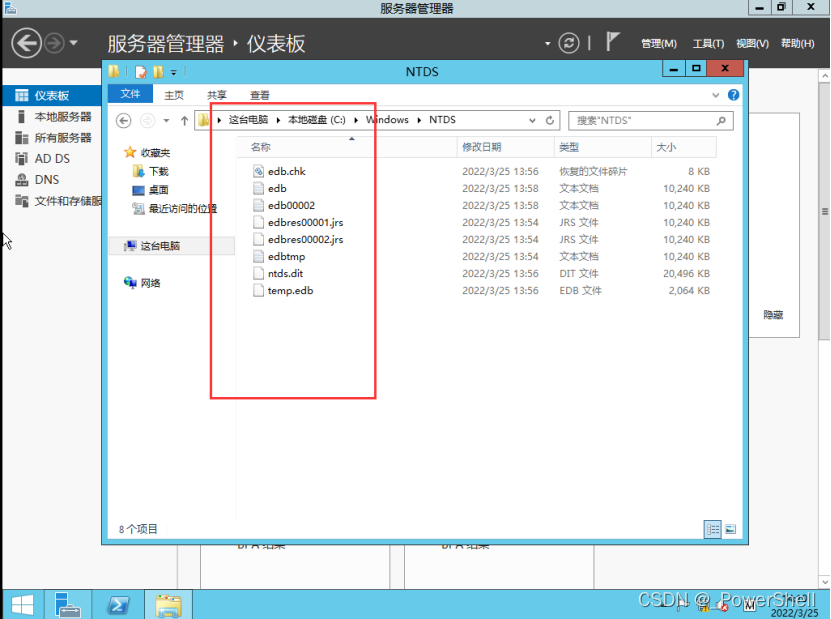This screenshot has width=831, height=619.
Task: Click the 隐藏 link in Server Manager dashboard
Action: point(773,315)
